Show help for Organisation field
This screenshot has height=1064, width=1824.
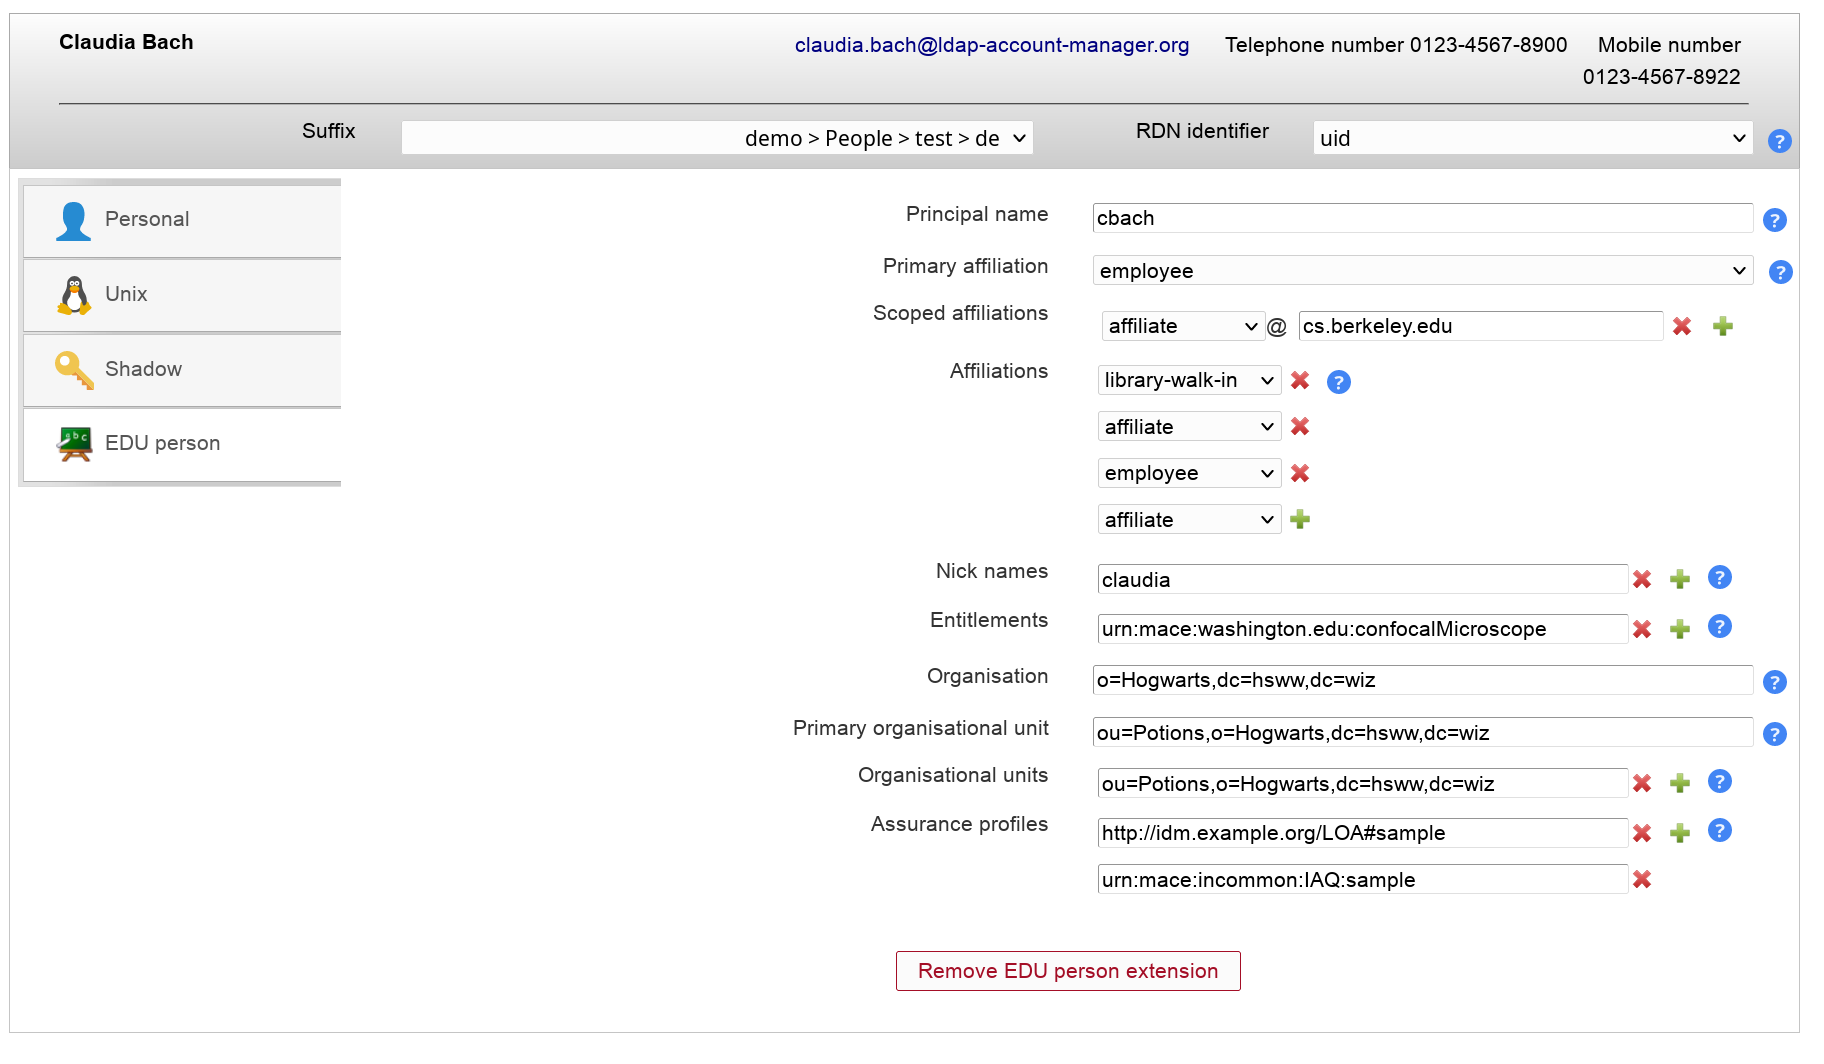click(x=1775, y=682)
